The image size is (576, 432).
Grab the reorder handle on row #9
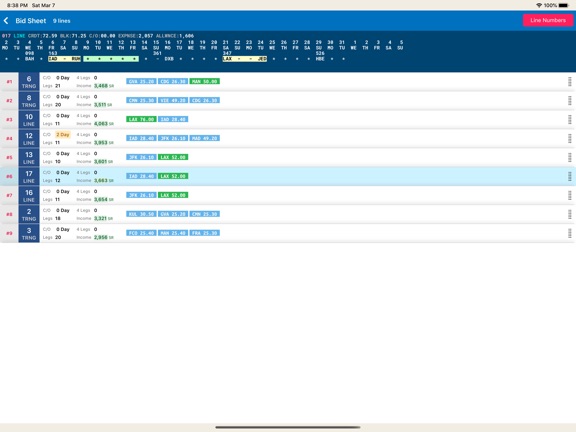point(569,233)
